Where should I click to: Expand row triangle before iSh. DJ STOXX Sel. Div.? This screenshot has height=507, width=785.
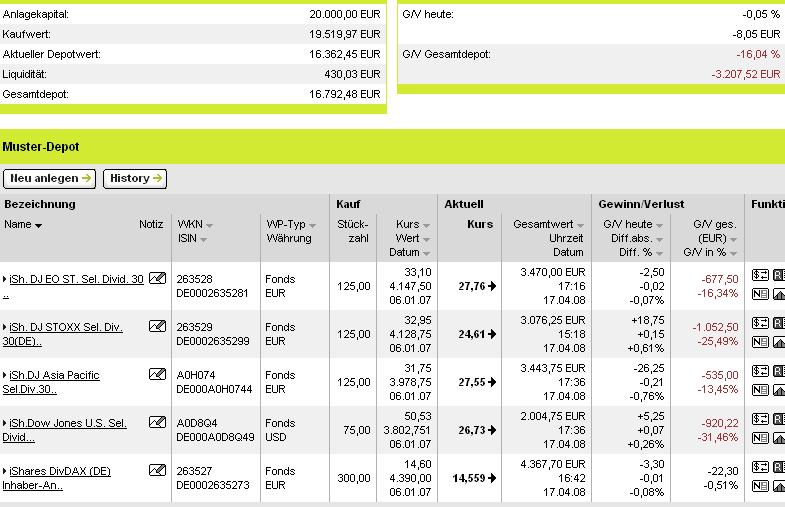tap(5, 327)
